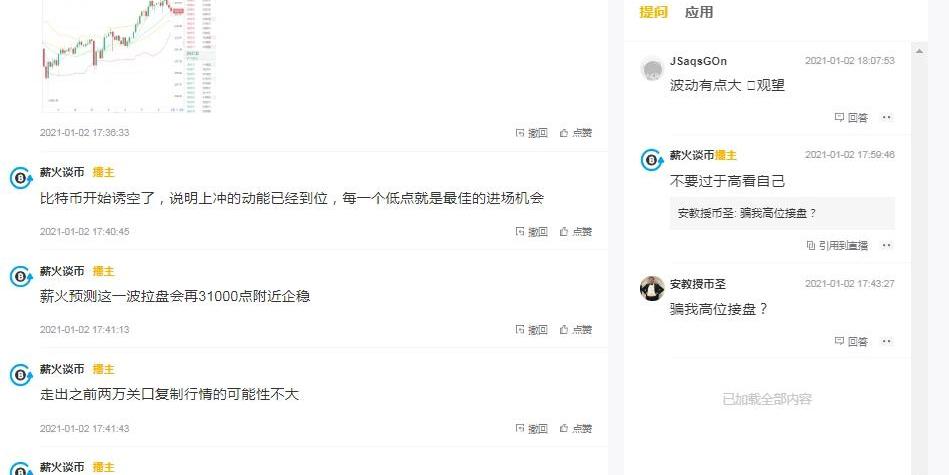Click 回答 under 安教授币圣's question

[851, 342]
